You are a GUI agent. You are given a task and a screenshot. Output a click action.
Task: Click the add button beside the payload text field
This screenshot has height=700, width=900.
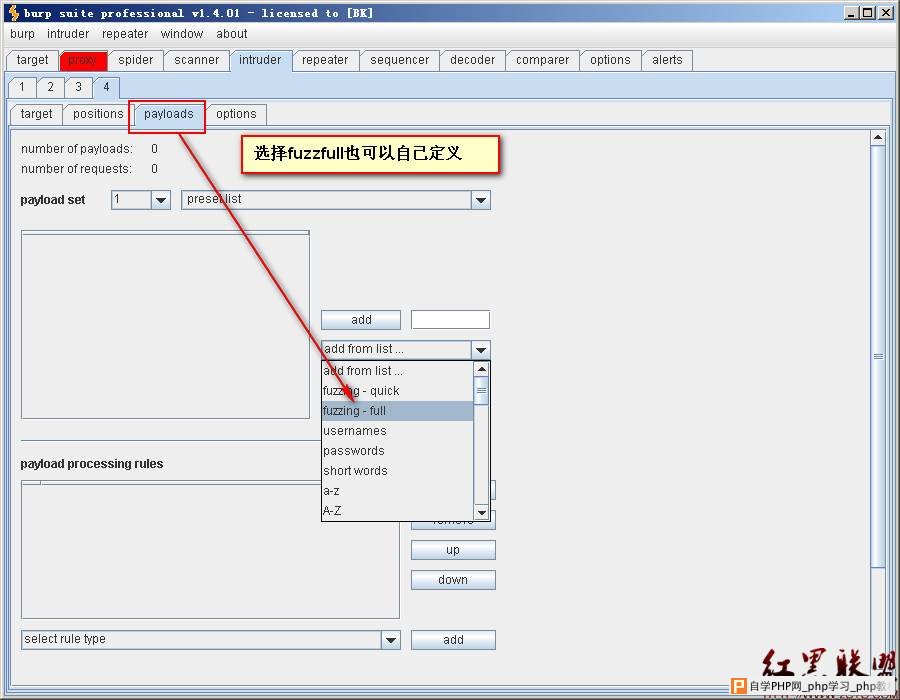click(361, 320)
